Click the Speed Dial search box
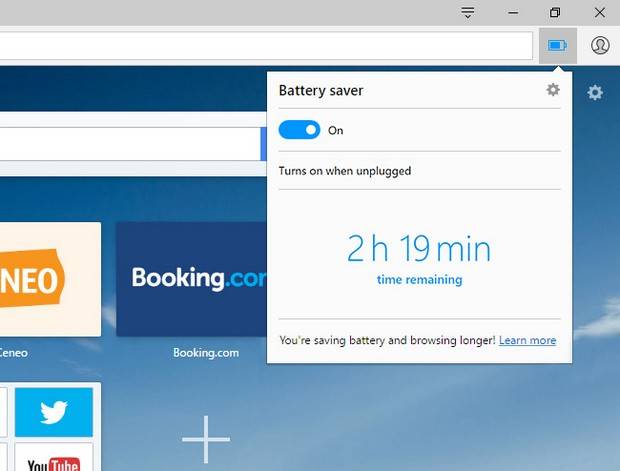The height and width of the screenshot is (471, 620). click(130, 144)
